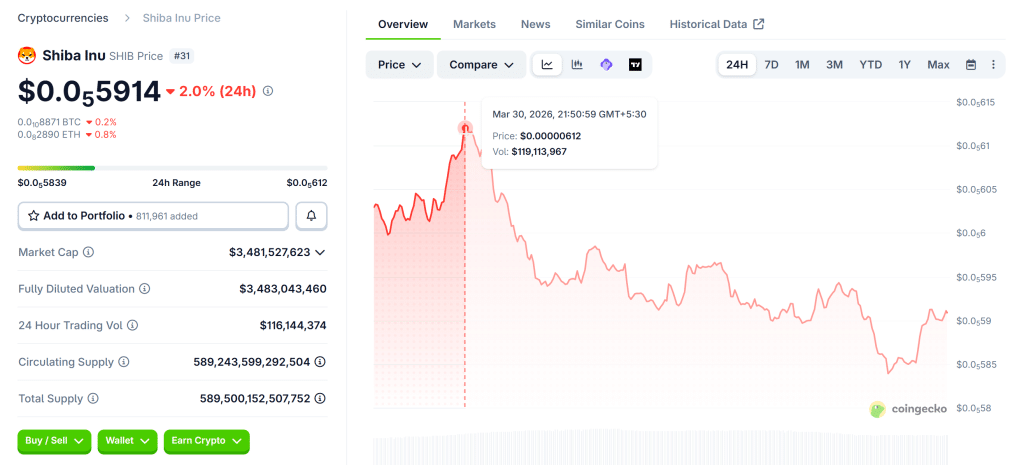Select the 24H time range

pos(737,65)
